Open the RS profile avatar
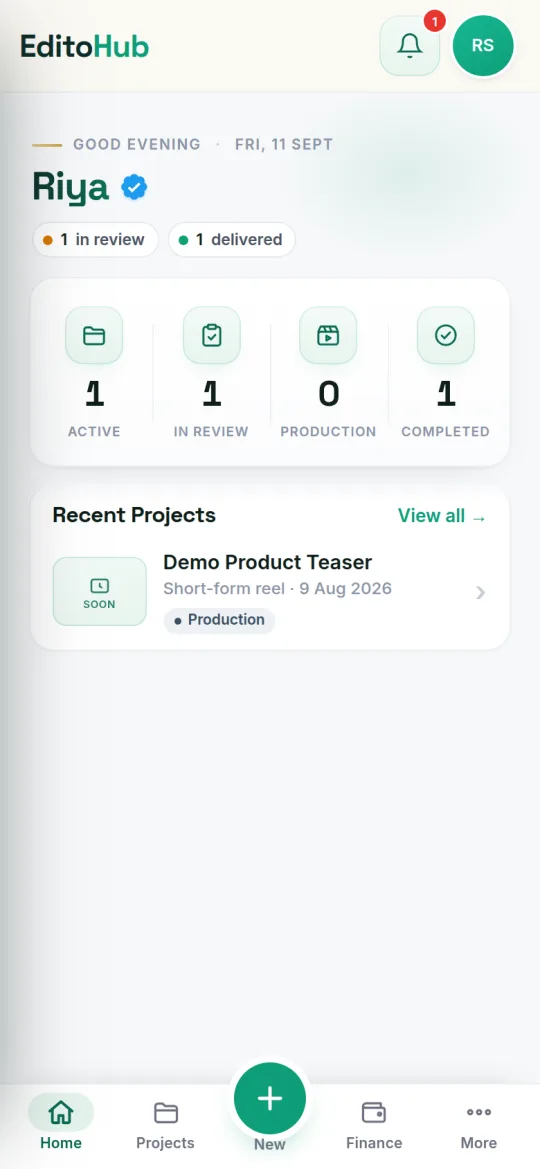Image resolution: width=540 pixels, height=1169 pixels. click(x=483, y=45)
